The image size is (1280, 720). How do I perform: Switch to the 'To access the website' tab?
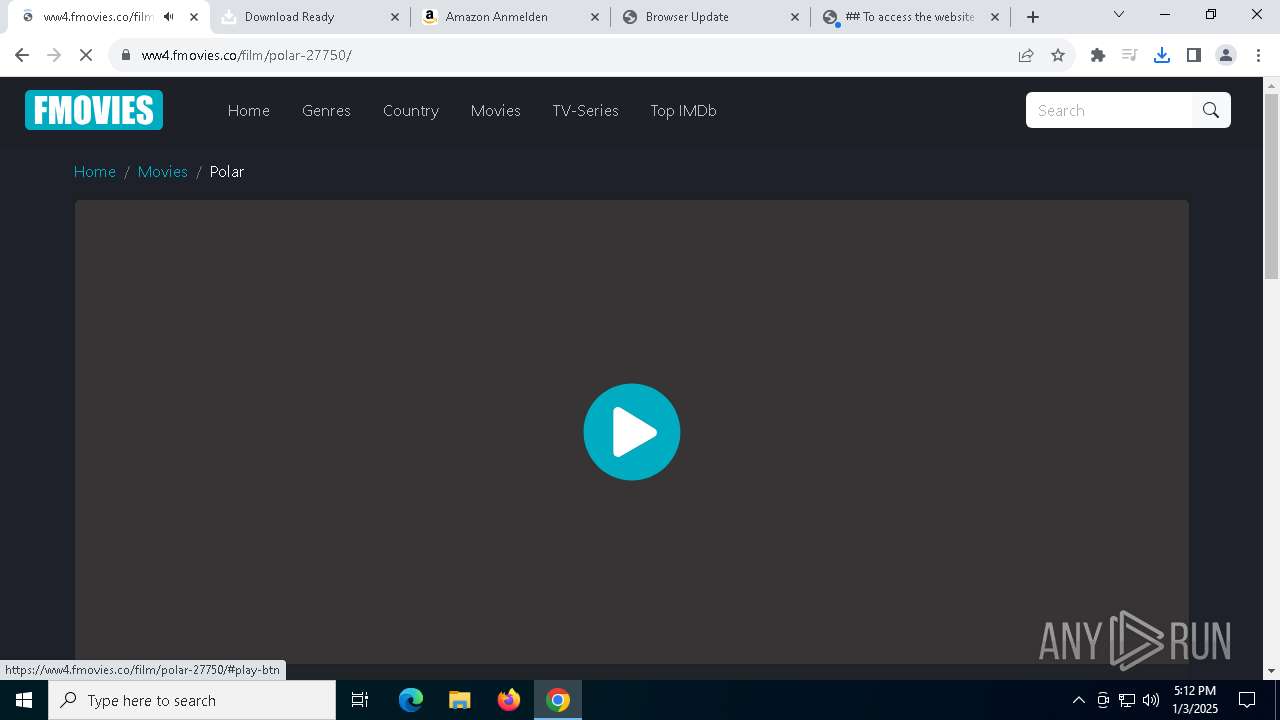(911, 17)
